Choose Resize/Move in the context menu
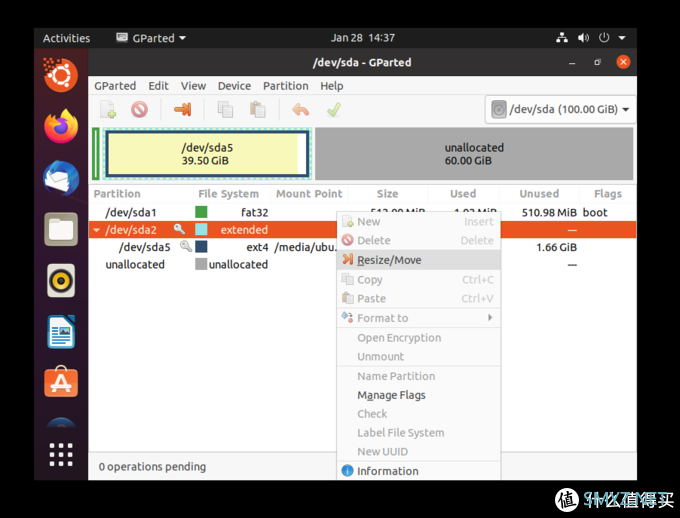Image resolution: width=680 pixels, height=518 pixels. coord(418,260)
